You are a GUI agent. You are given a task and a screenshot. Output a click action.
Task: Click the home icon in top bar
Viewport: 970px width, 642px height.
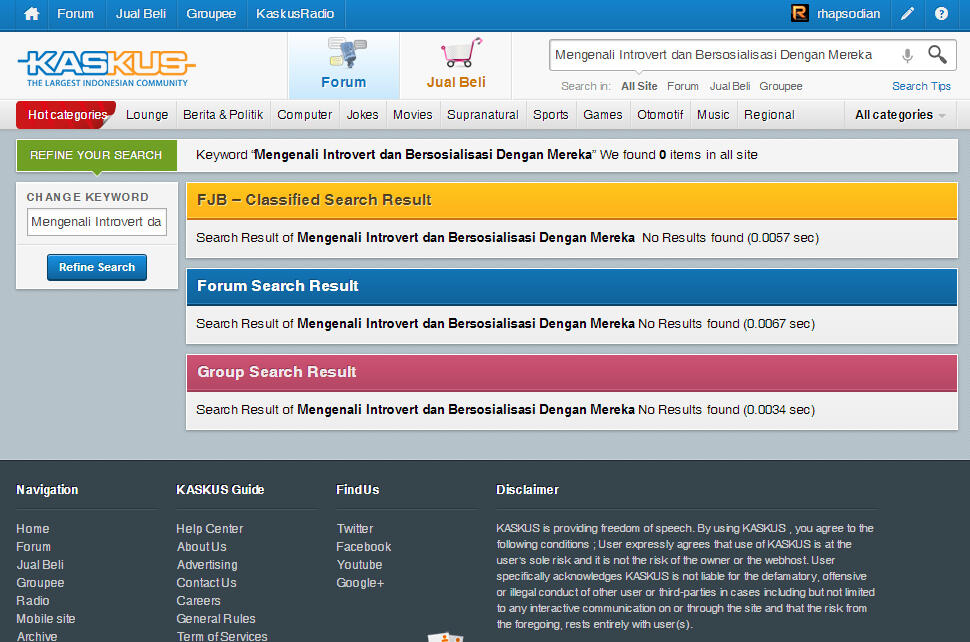pyautogui.click(x=32, y=14)
